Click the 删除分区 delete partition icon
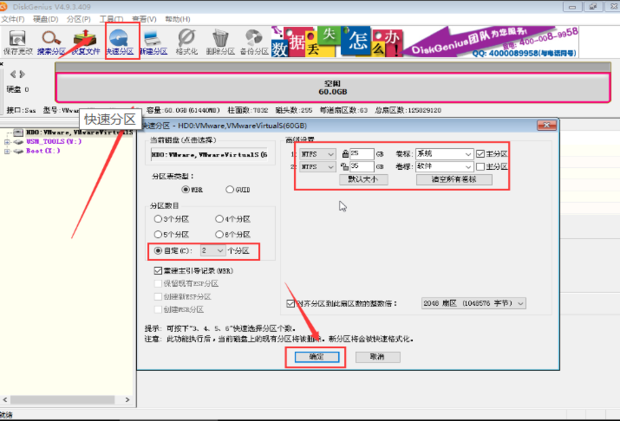Viewport: 620px width, 421px height. [220, 42]
